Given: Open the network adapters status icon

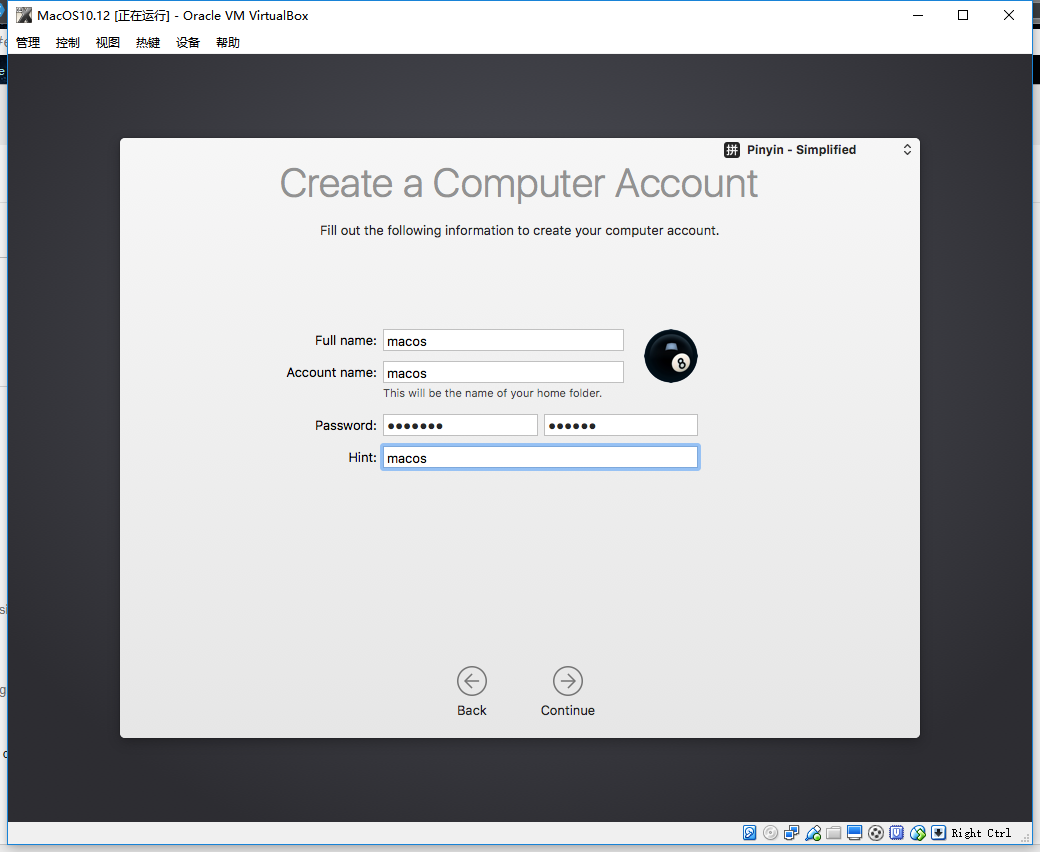Looking at the screenshot, I should pos(791,833).
